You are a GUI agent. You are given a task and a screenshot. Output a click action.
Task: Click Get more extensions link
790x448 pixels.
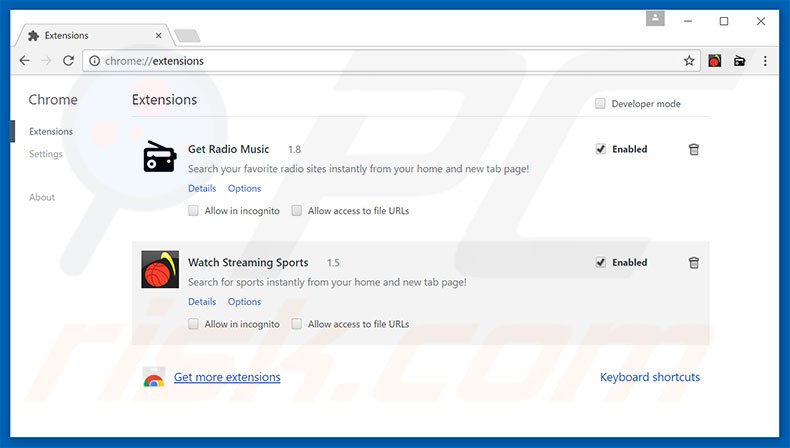(227, 377)
